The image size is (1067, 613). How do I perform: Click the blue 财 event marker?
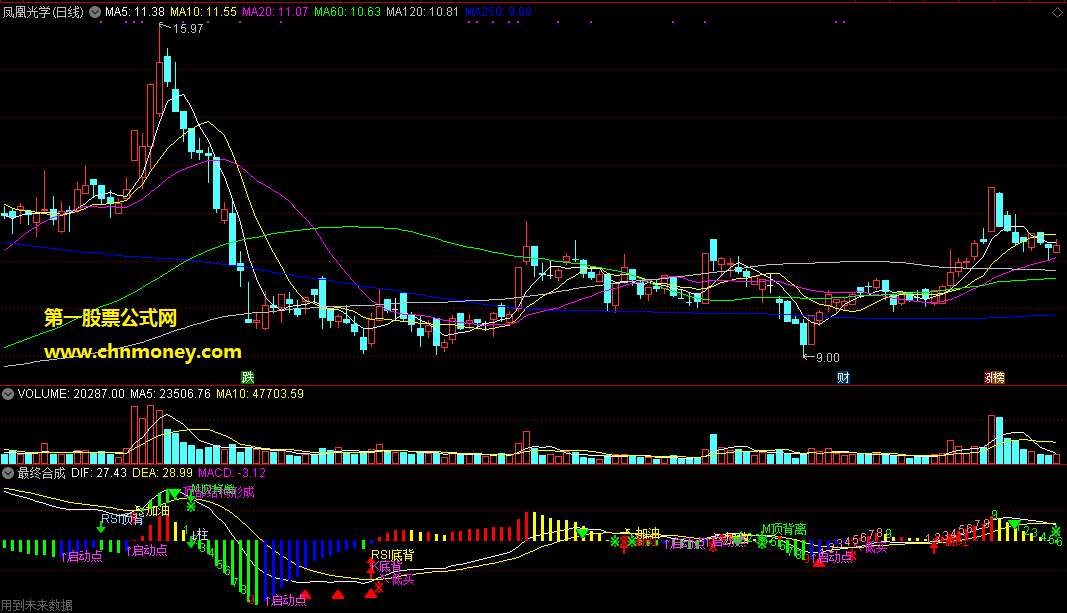[x=844, y=378]
